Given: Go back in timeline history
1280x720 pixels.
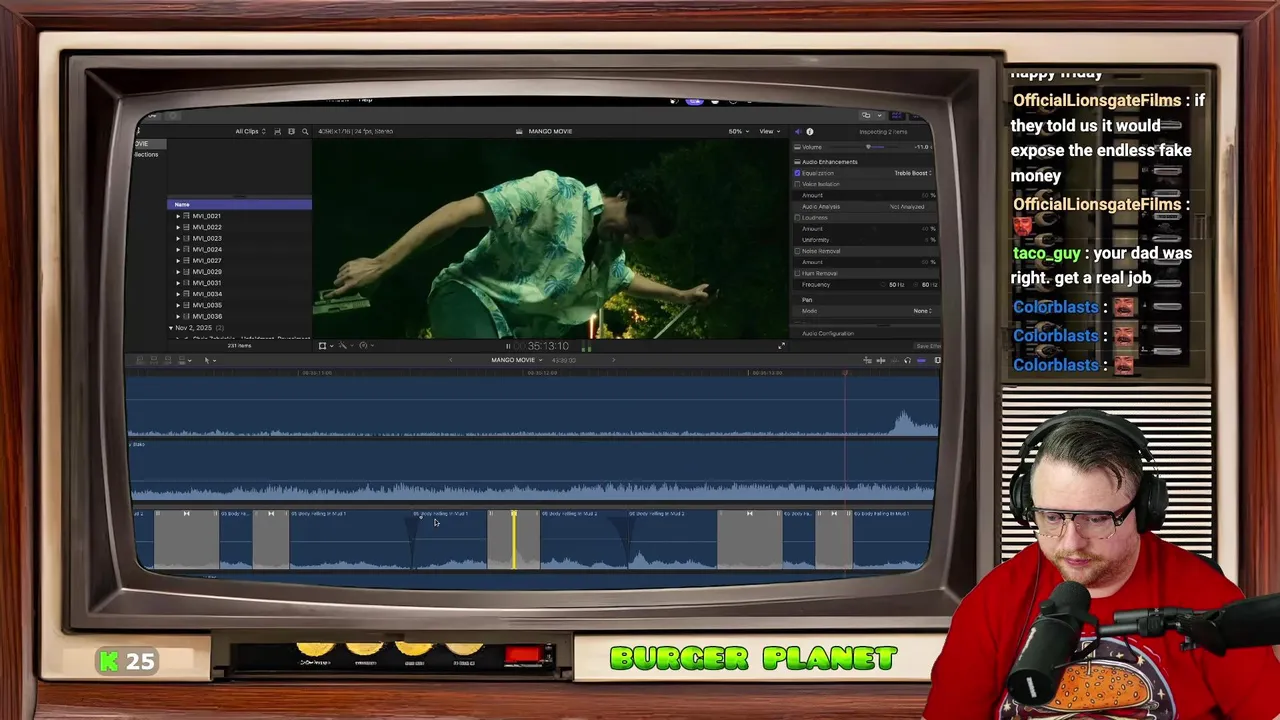Looking at the screenshot, I should [450, 360].
